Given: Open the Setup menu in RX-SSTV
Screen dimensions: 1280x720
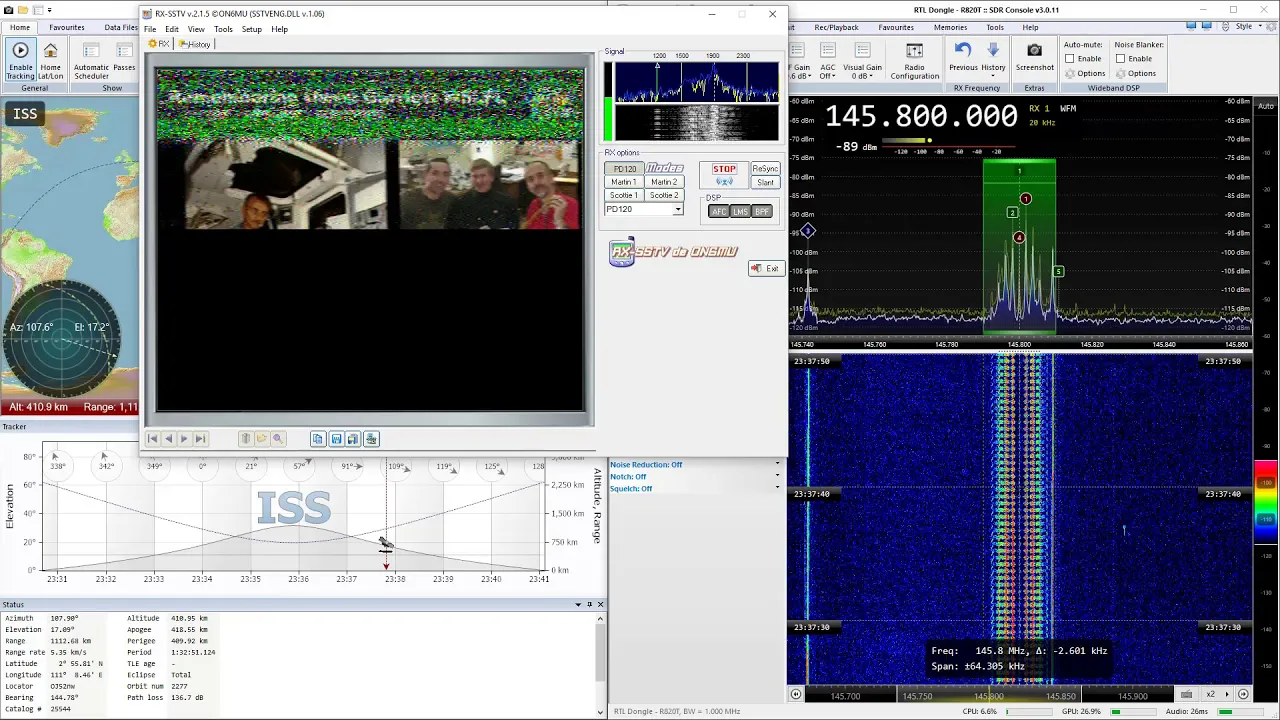Looking at the screenshot, I should (251, 29).
